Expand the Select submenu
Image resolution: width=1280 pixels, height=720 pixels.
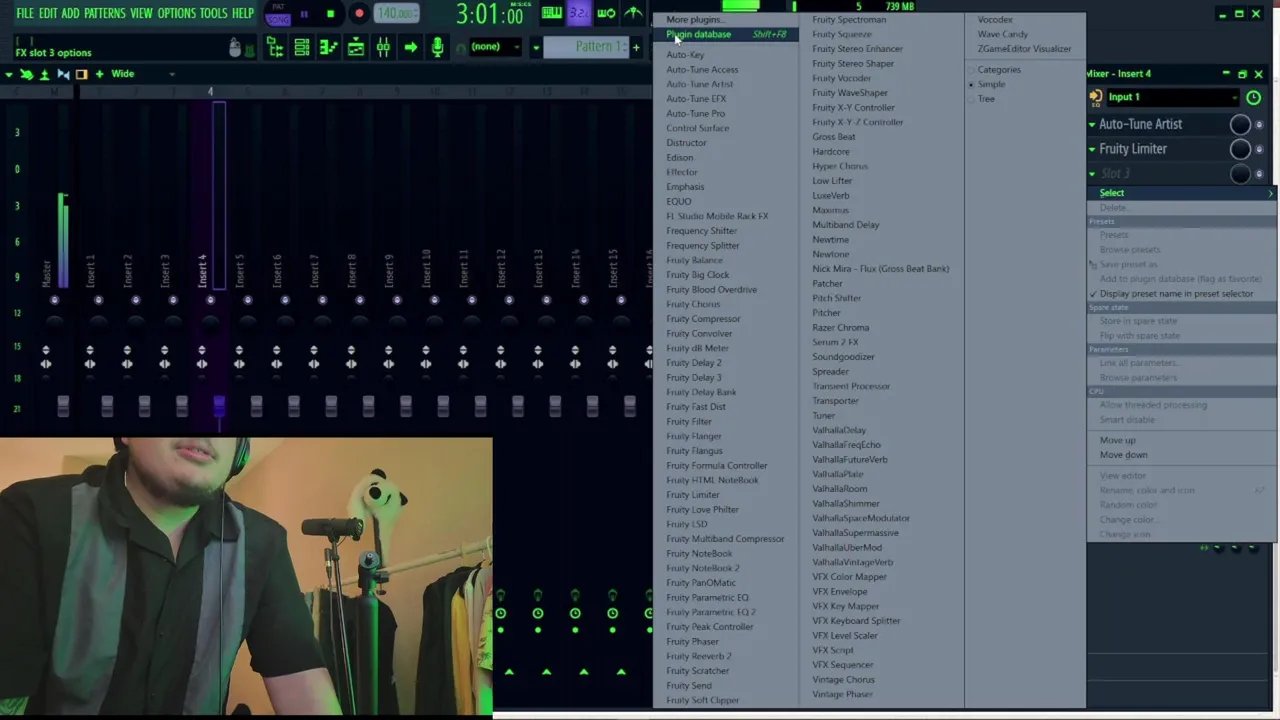pyautogui.click(x=1182, y=193)
